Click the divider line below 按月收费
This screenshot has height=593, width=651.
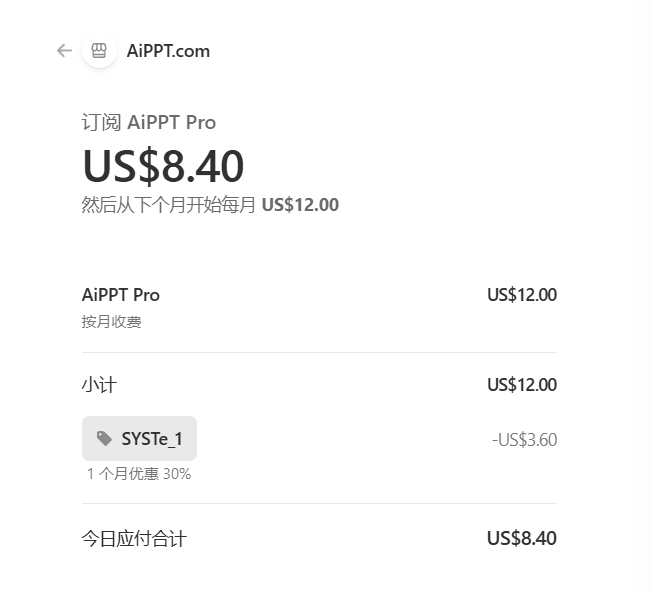[x=319, y=352]
